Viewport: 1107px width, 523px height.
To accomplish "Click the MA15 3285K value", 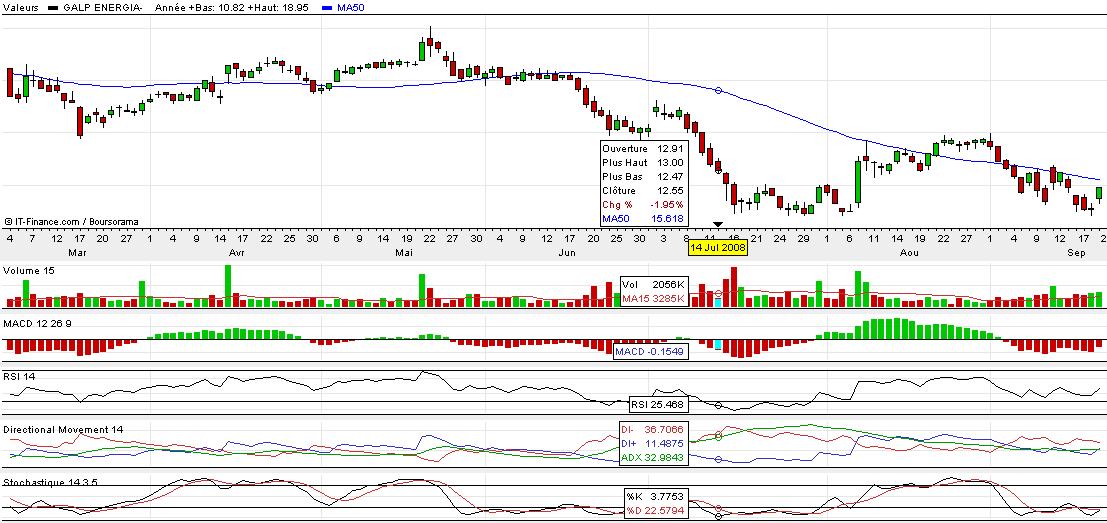I will coord(654,299).
